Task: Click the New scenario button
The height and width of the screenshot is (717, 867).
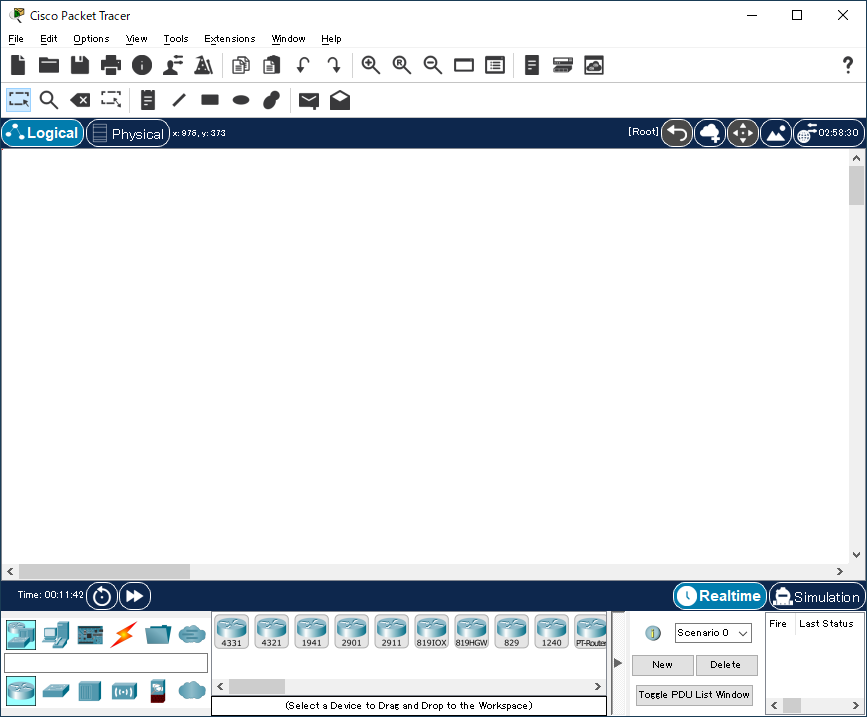Action: [x=662, y=665]
